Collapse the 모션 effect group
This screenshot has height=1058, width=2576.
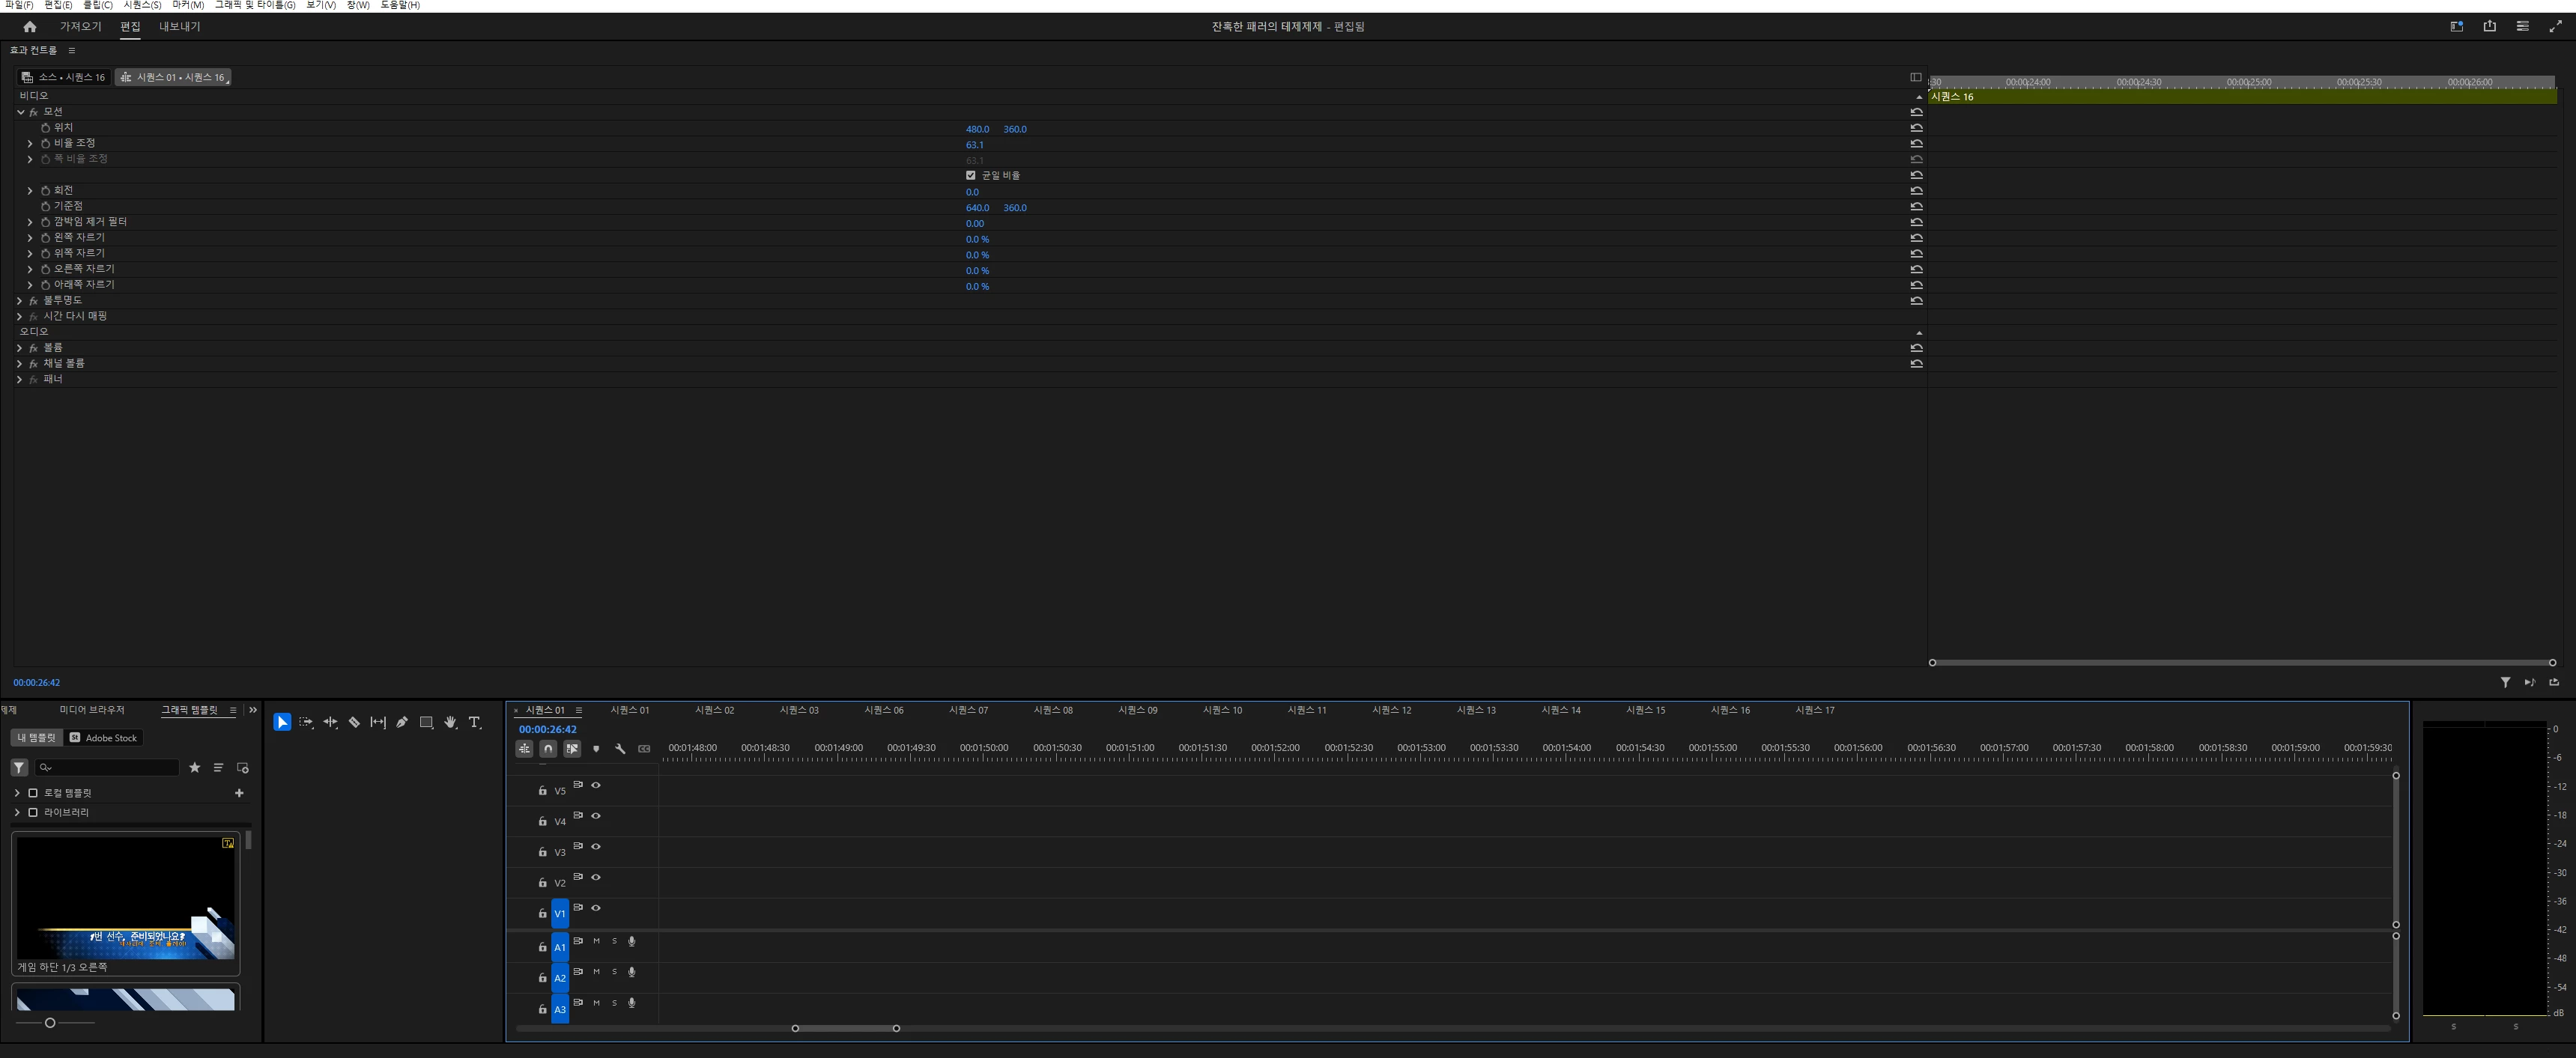[20, 112]
